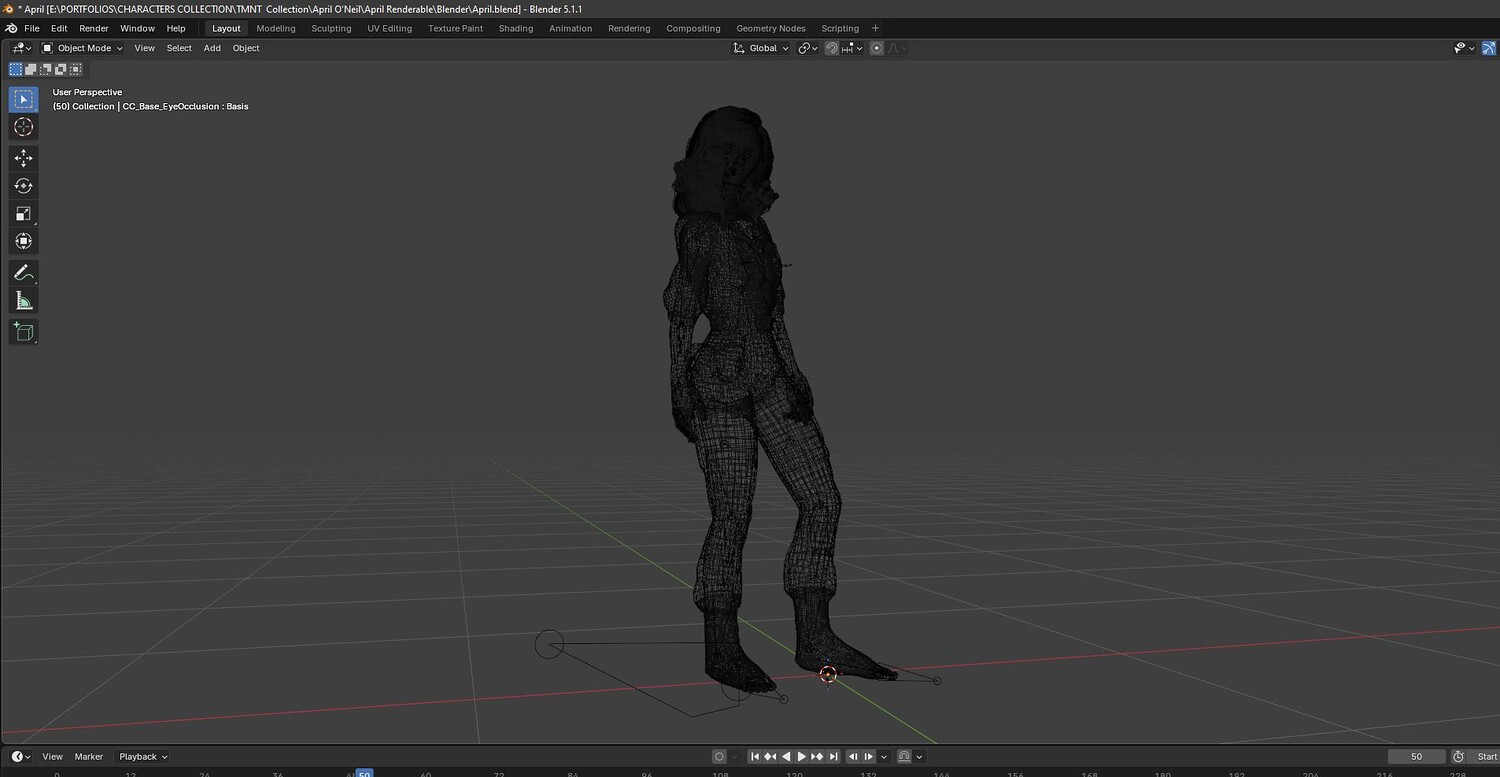Switch to the Compositing workspace tab
This screenshot has width=1500, height=777.
[693, 28]
